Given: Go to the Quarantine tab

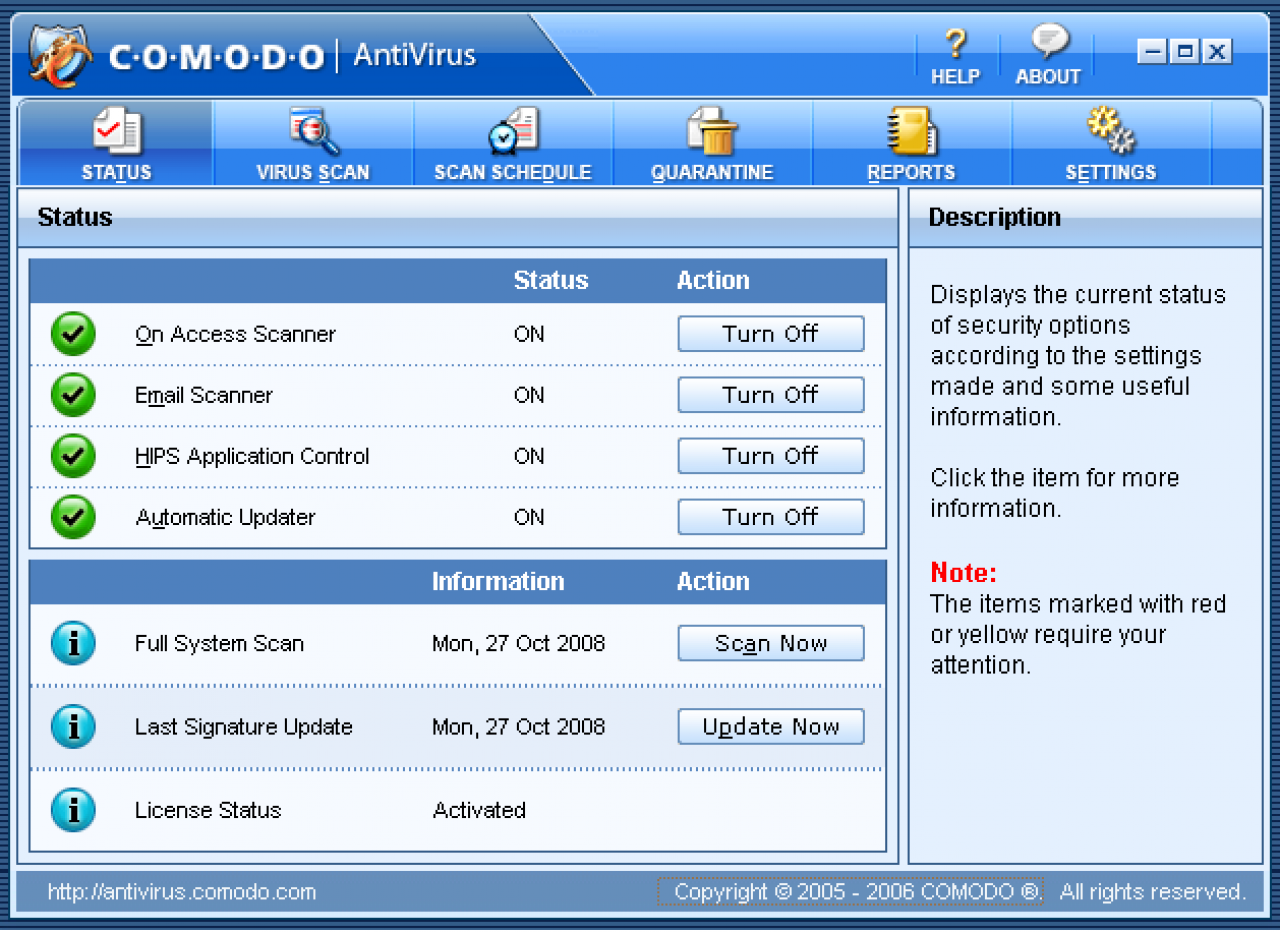Looking at the screenshot, I should (x=712, y=143).
